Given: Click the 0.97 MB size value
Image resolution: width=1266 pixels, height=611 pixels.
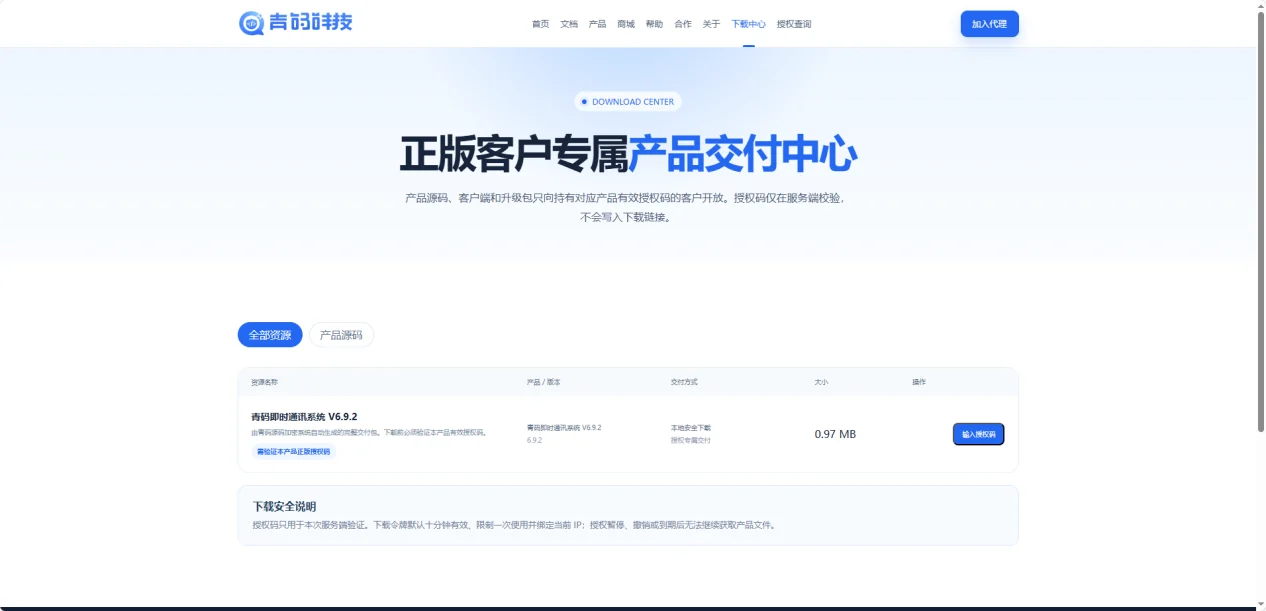Looking at the screenshot, I should click(x=835, y=434).
